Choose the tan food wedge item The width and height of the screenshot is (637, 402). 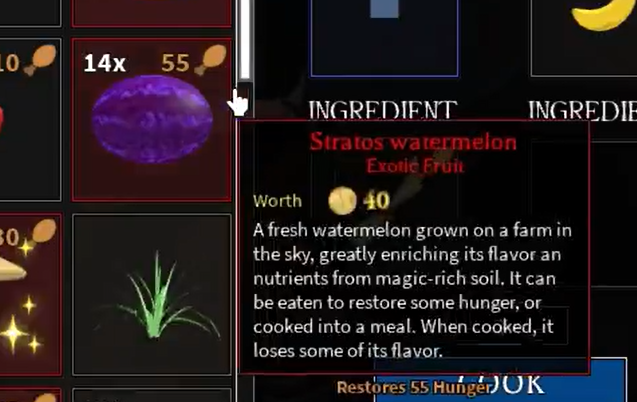[x=11, y=269]
